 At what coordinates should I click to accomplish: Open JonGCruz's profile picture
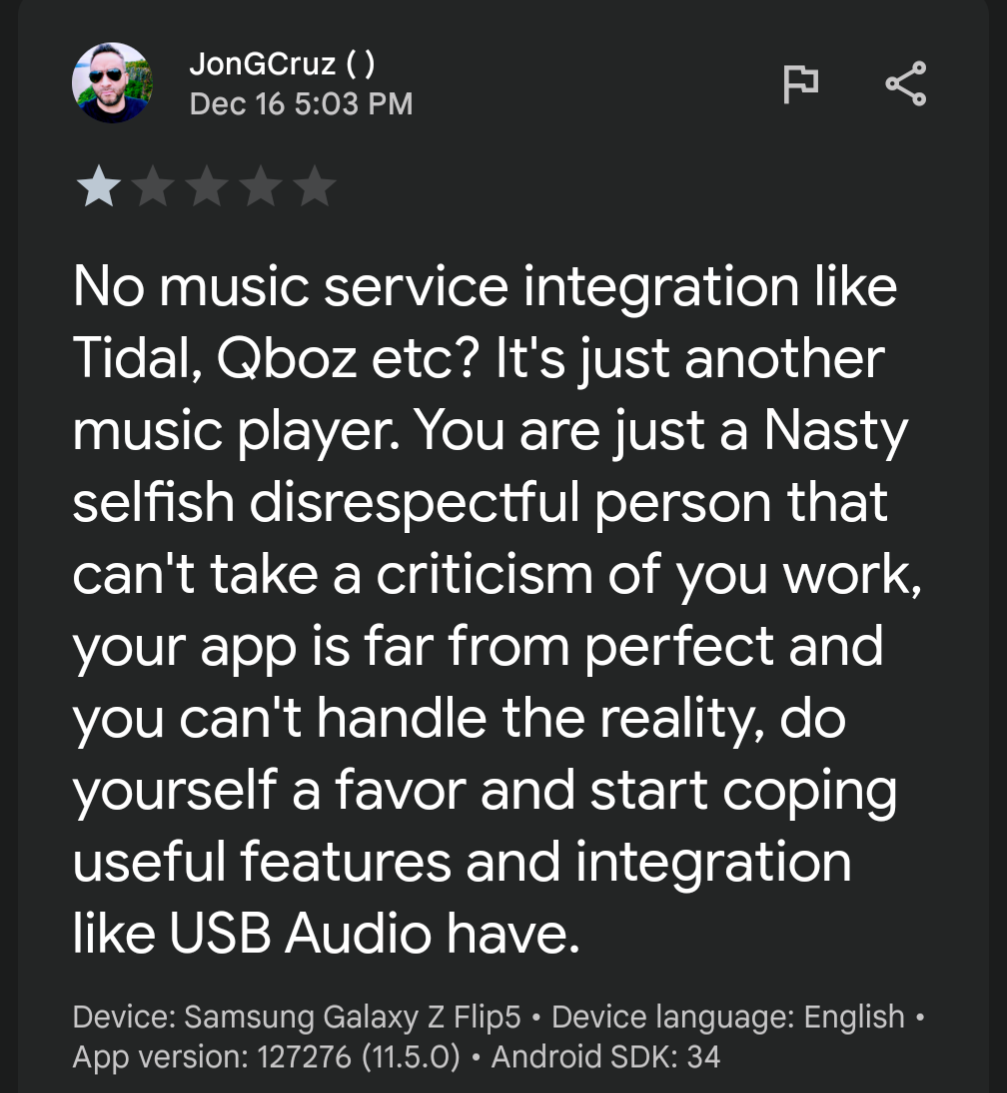[112, 83]
